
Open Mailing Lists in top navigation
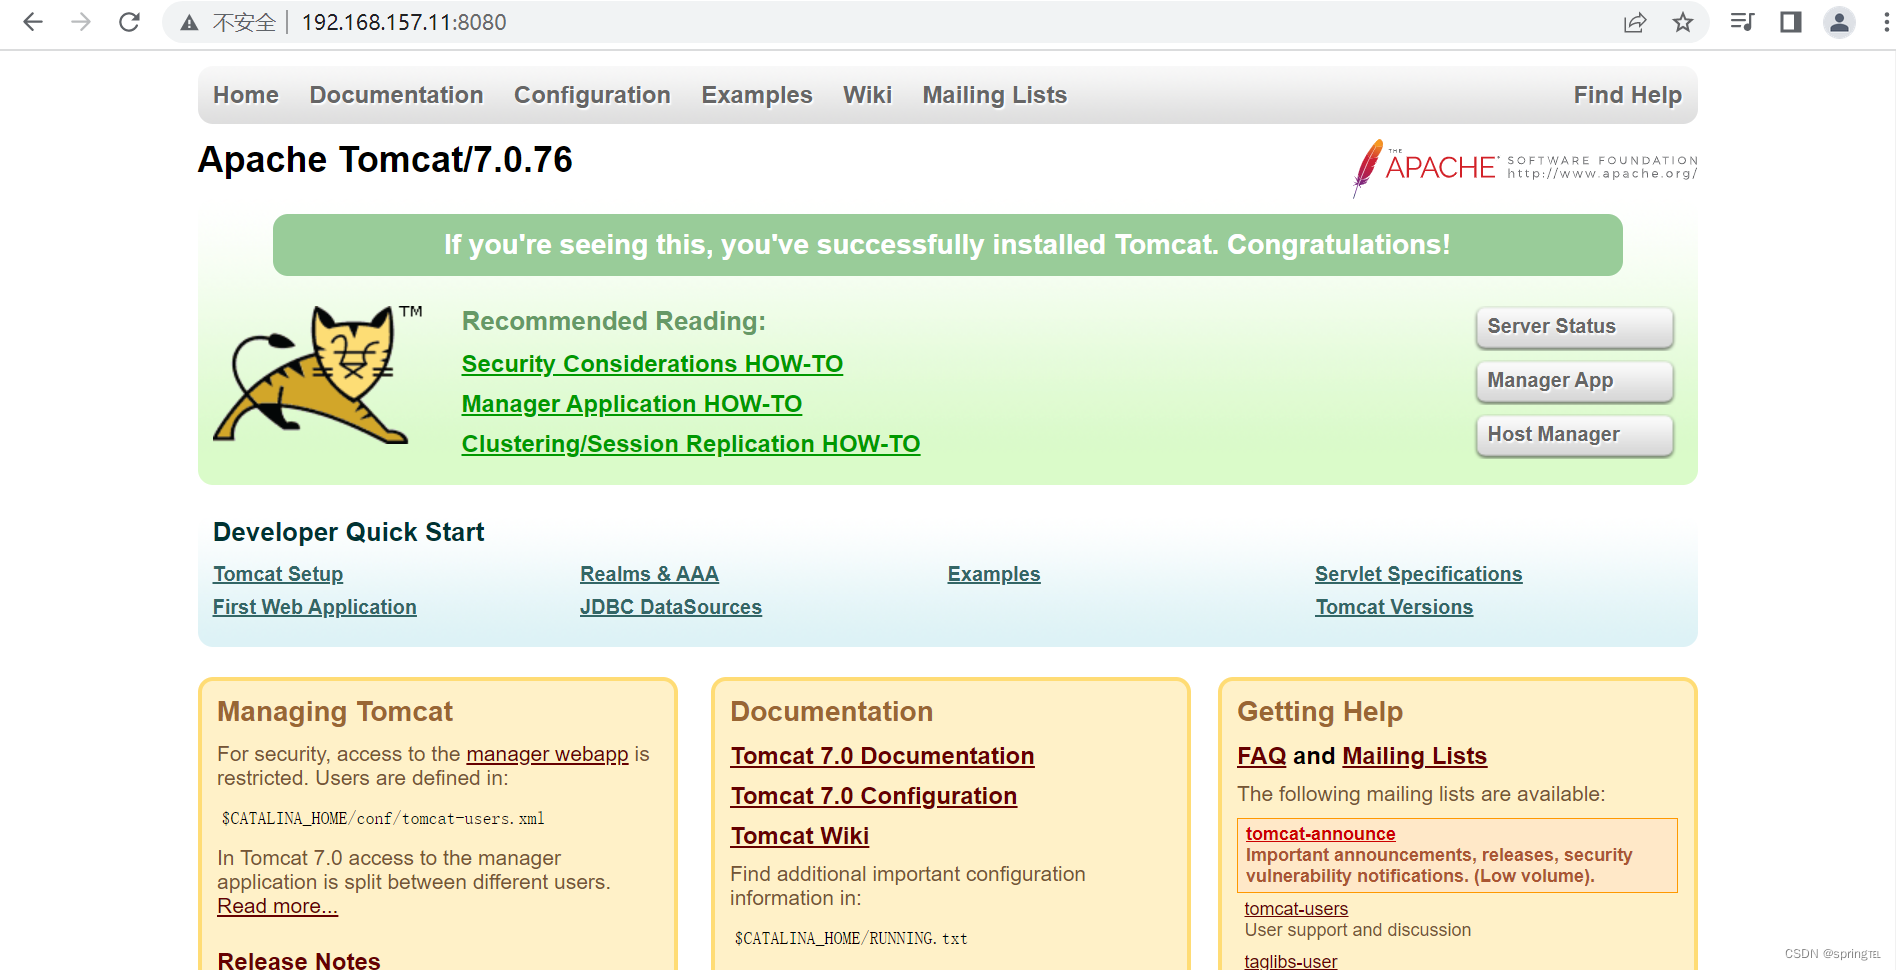pos(995,95)
